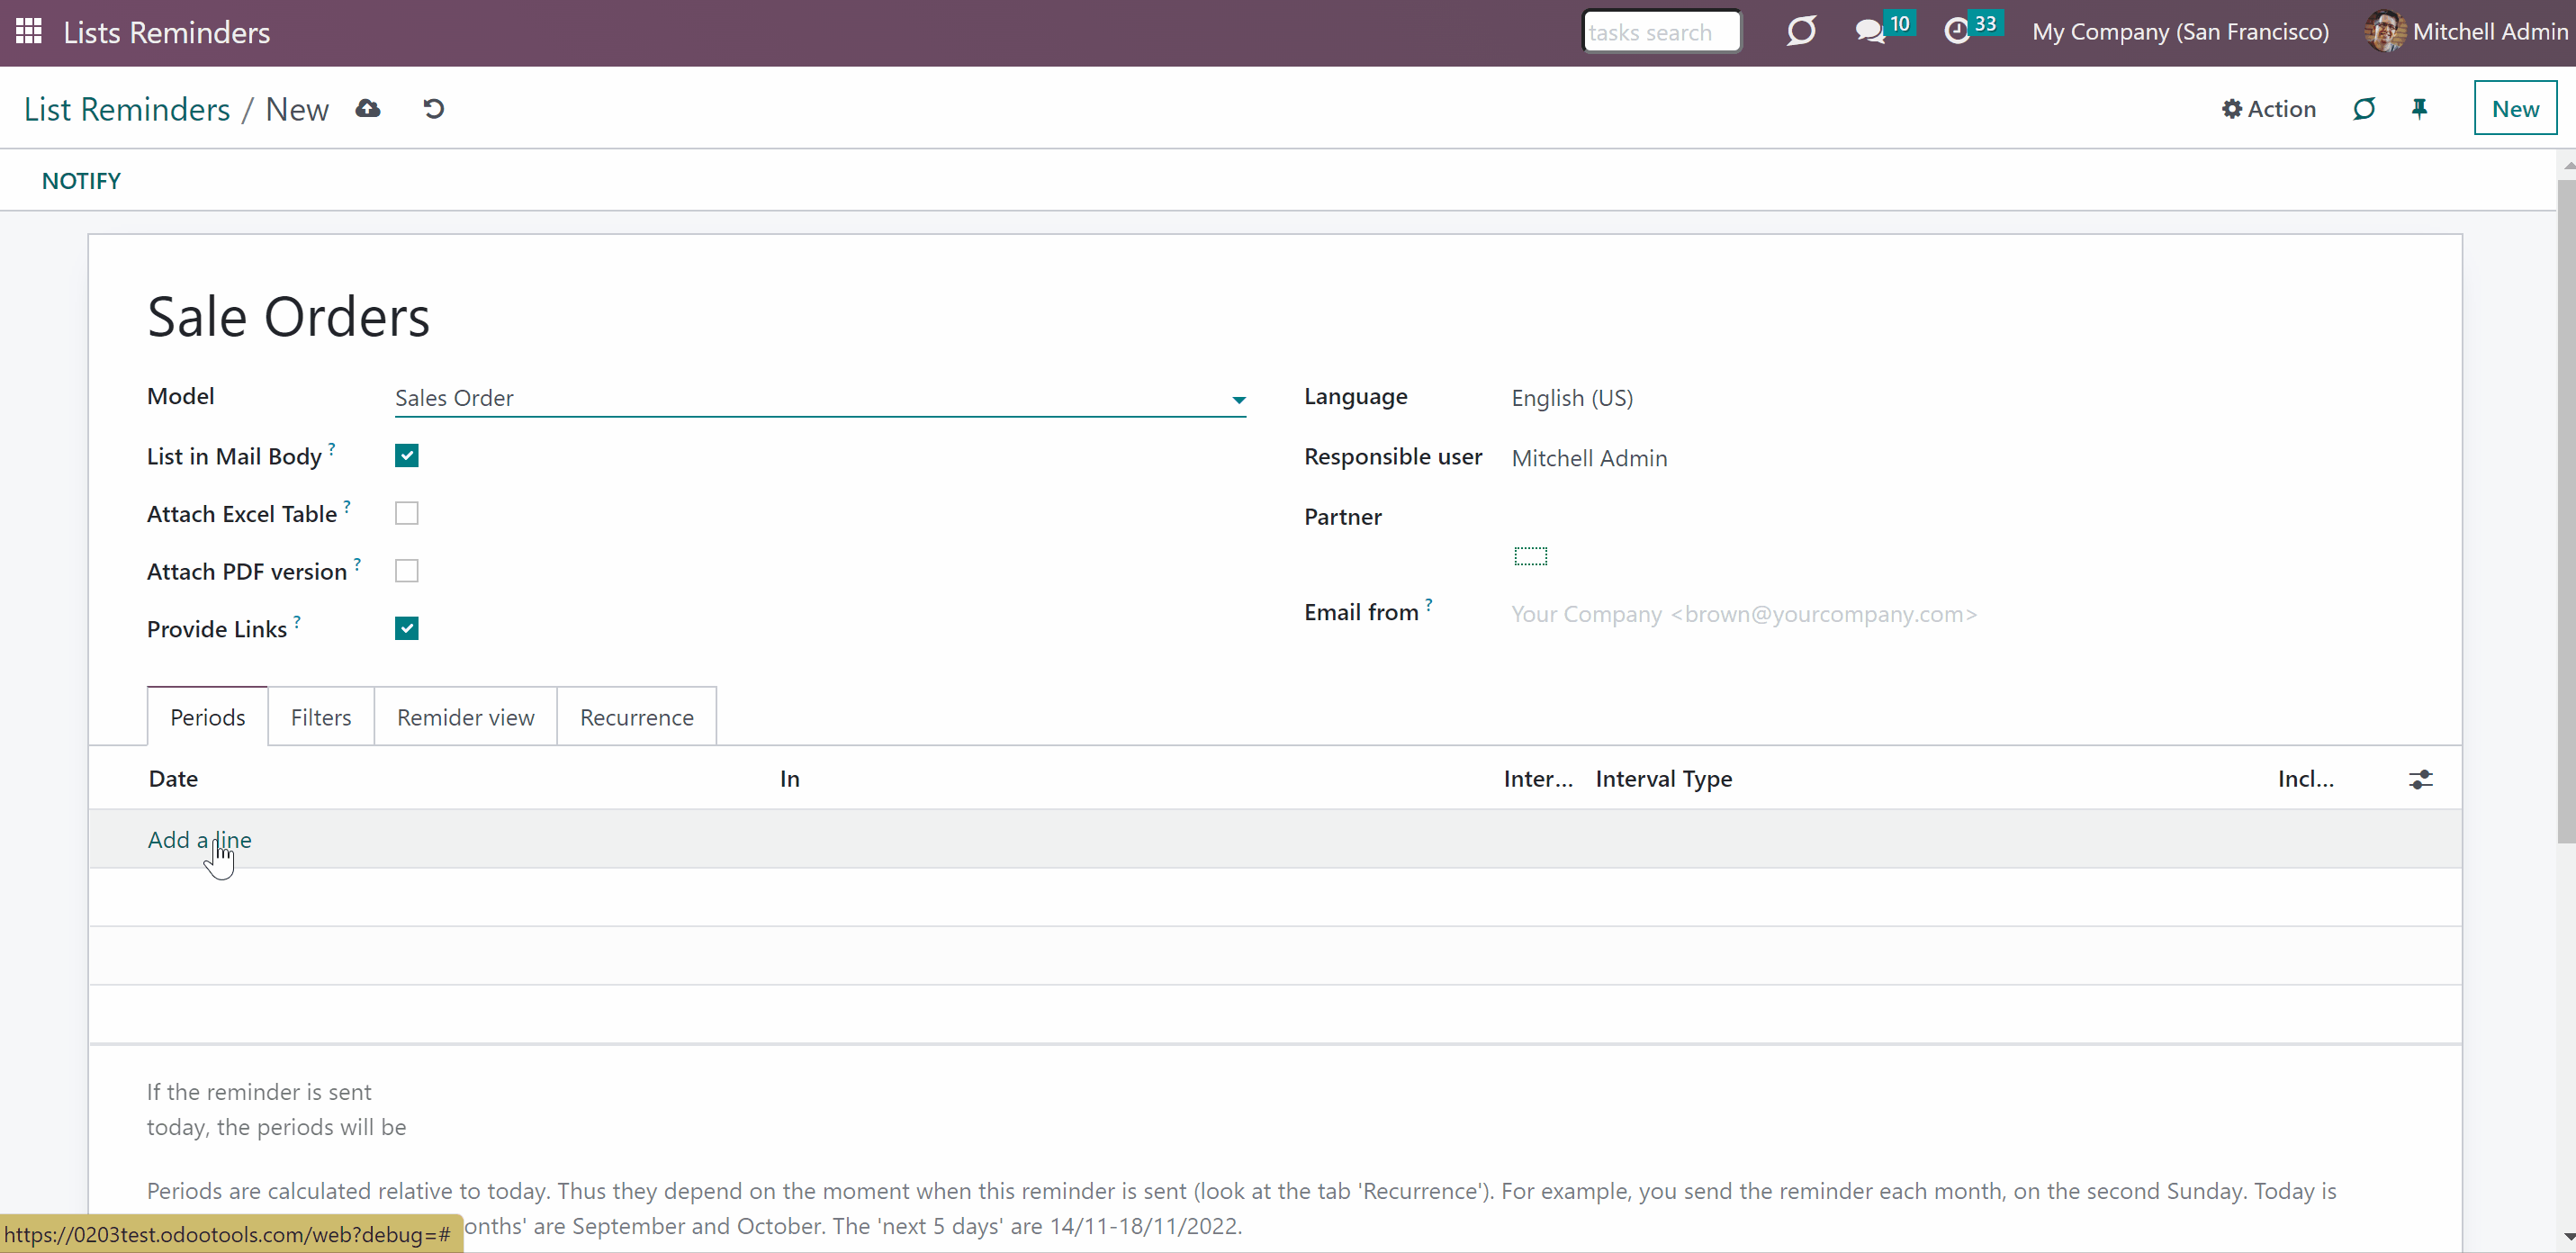Click the pin icon in control panel

tap(2419, 108)
